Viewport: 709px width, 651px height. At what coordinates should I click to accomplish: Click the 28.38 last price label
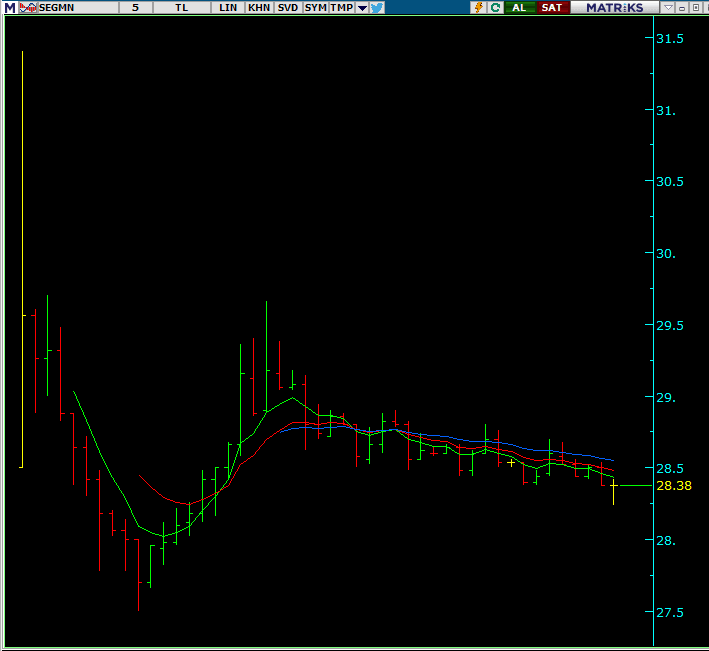pyautogui.click(x=674, y=486)
